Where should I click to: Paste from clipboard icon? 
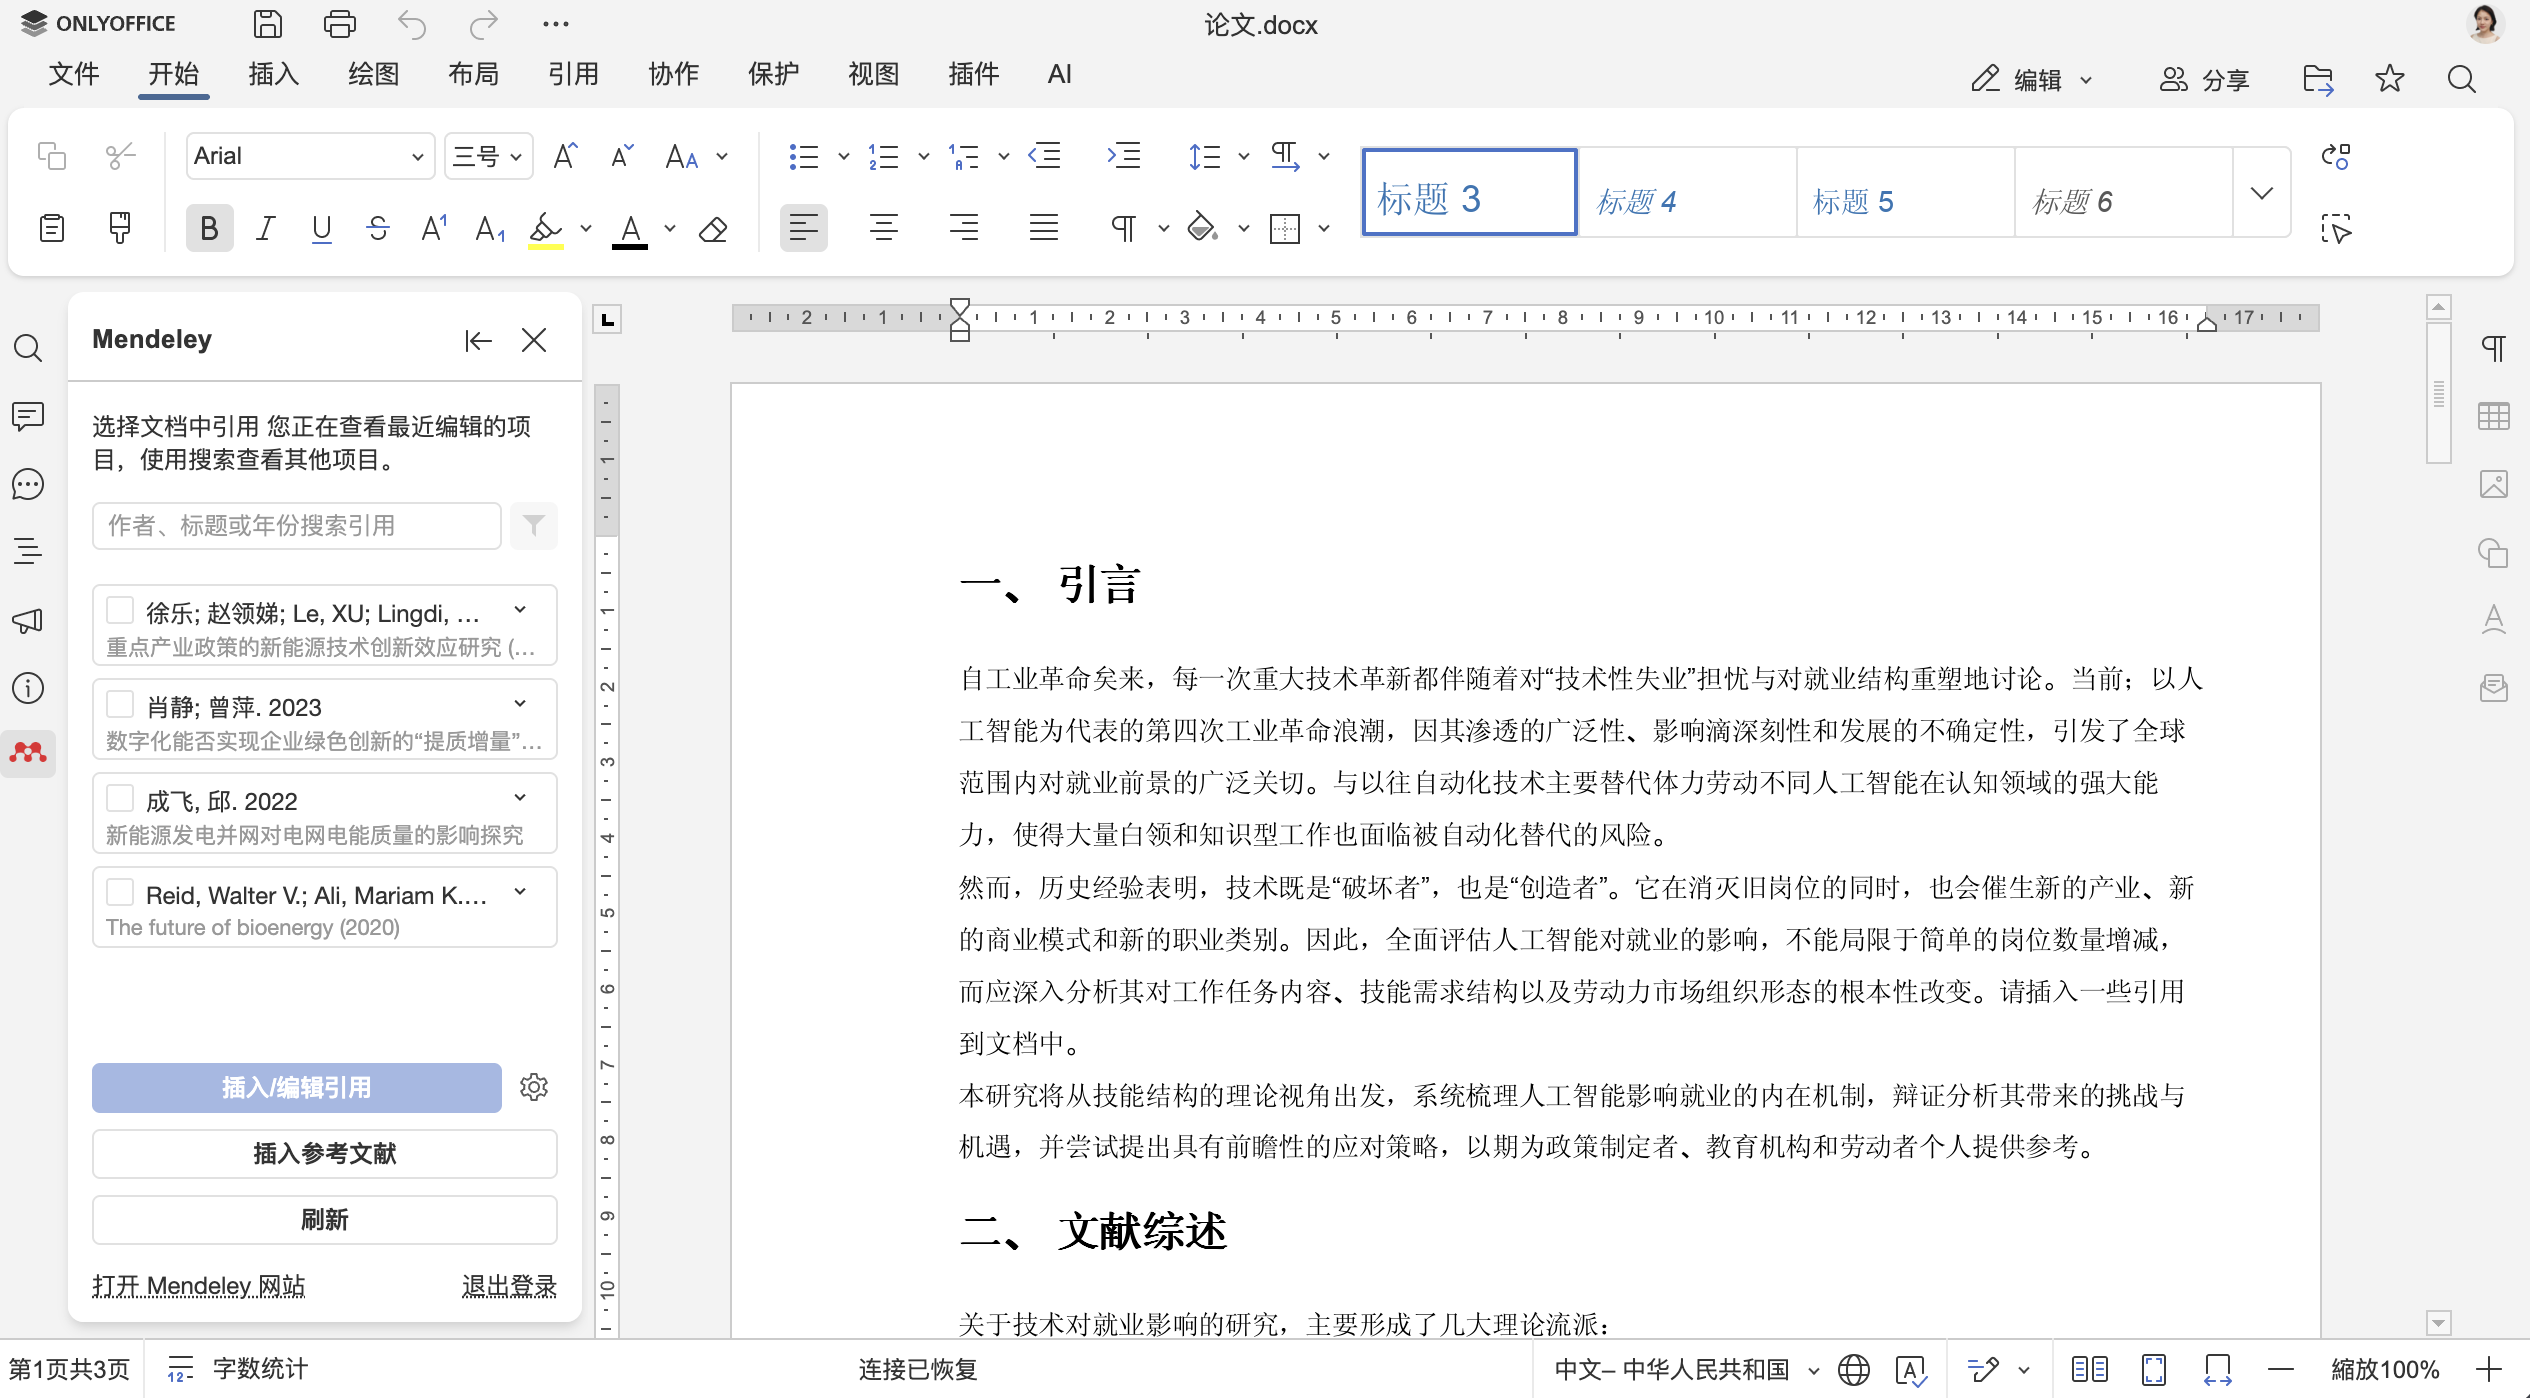tap(52, 228)
